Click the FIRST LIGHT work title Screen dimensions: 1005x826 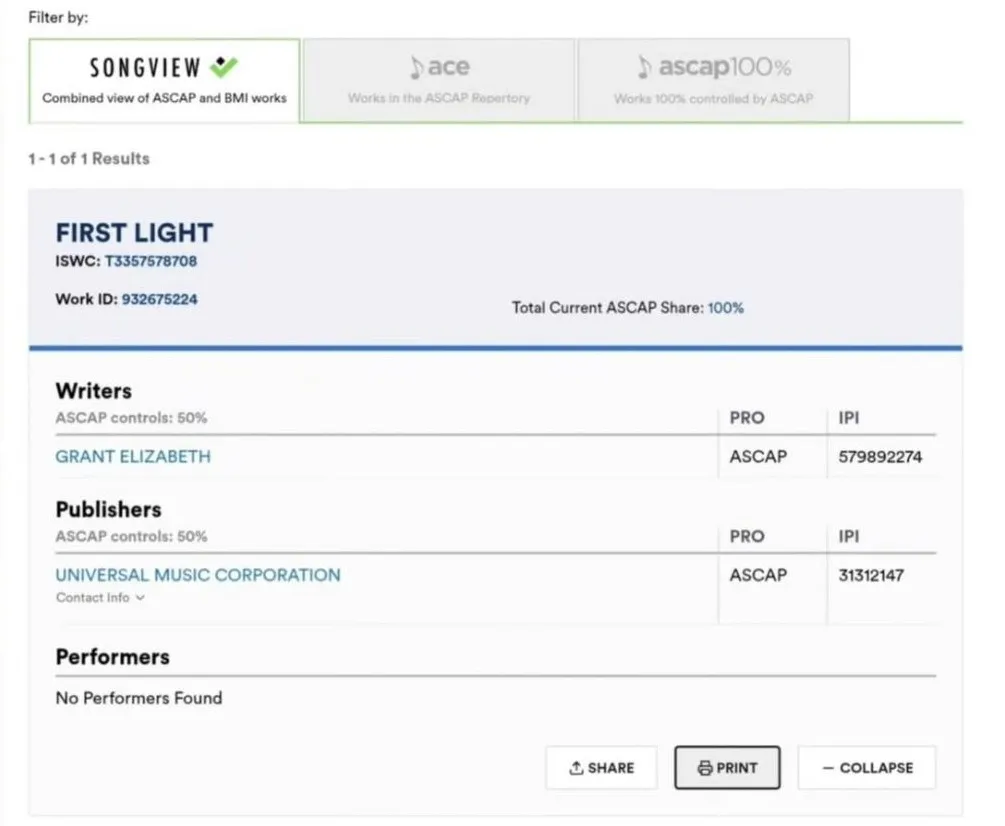(x=135, y=233)
